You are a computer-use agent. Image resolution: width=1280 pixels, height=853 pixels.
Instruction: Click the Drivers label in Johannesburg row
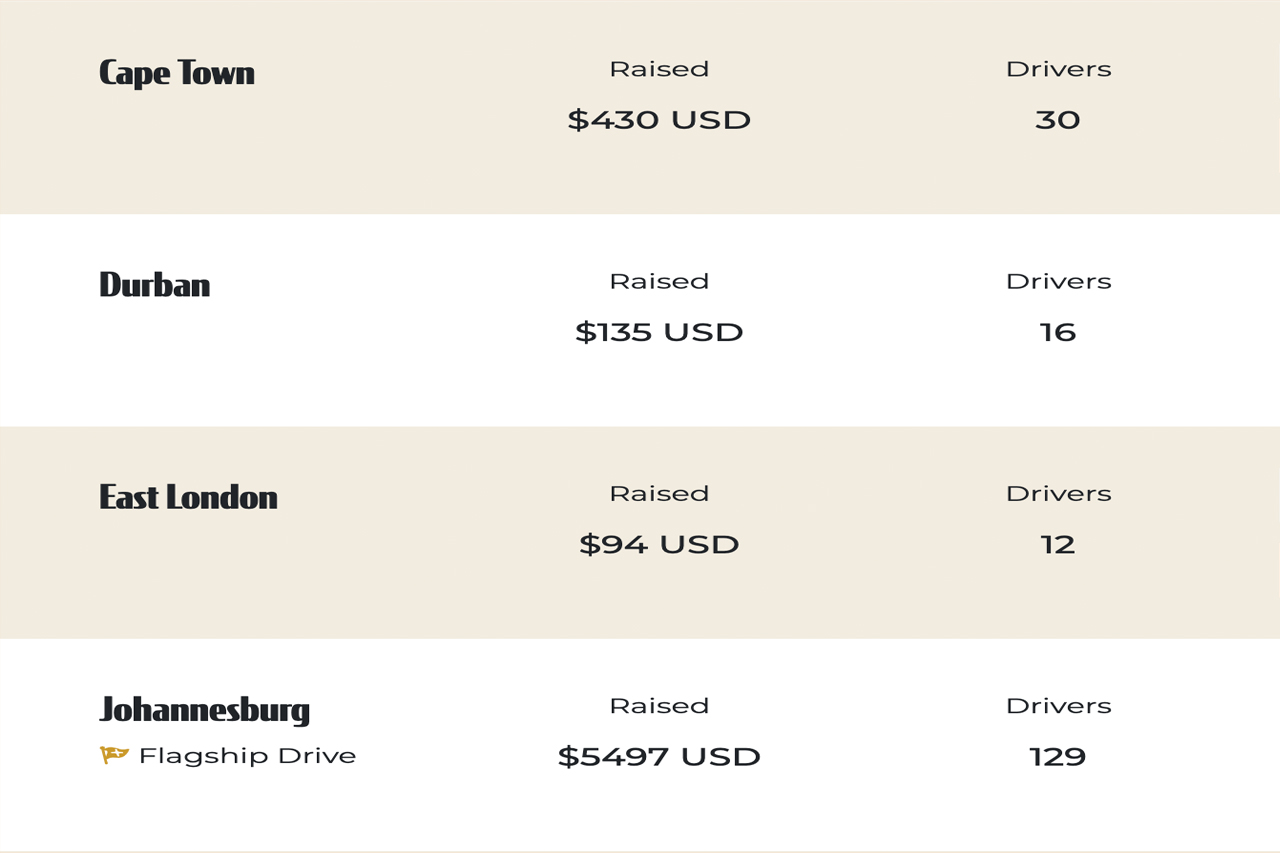pyautogui.click(x=1058, y=706)
